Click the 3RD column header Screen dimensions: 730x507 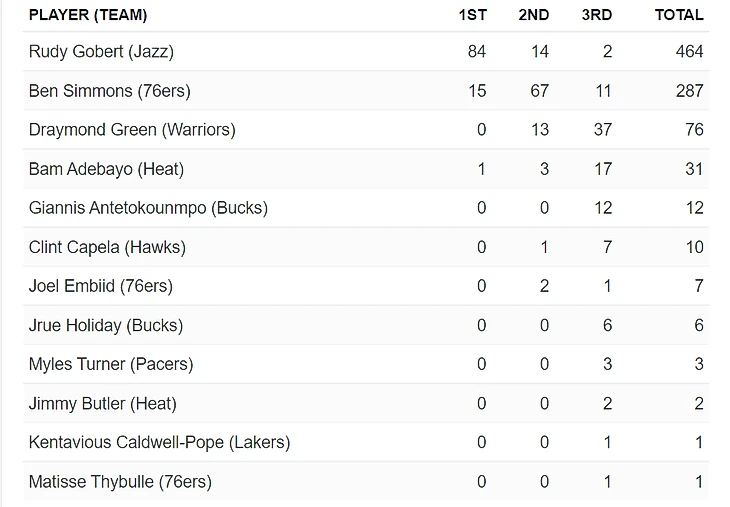pyautogui.click(x=596, y=15)
